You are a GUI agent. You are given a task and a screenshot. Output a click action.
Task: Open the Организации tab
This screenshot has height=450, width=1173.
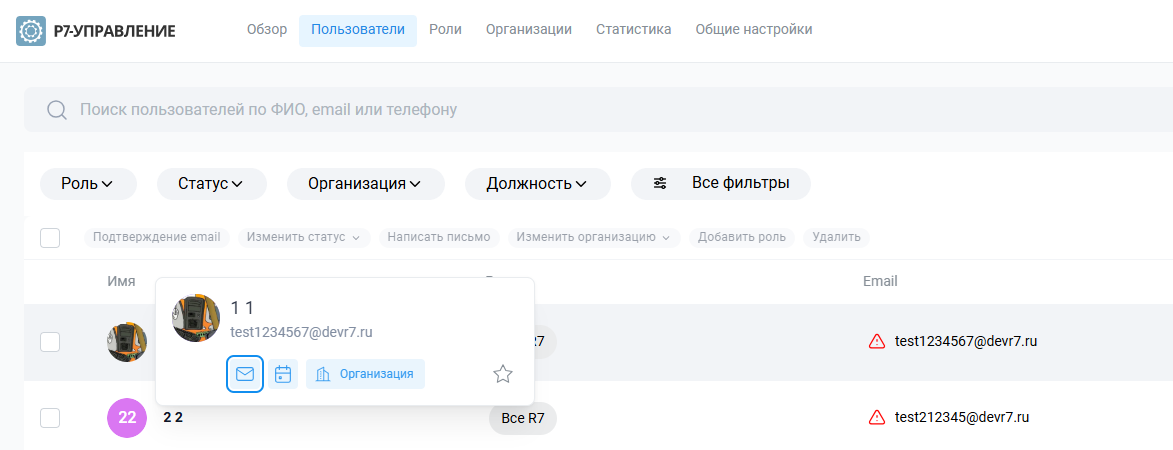tap(529, 30)
